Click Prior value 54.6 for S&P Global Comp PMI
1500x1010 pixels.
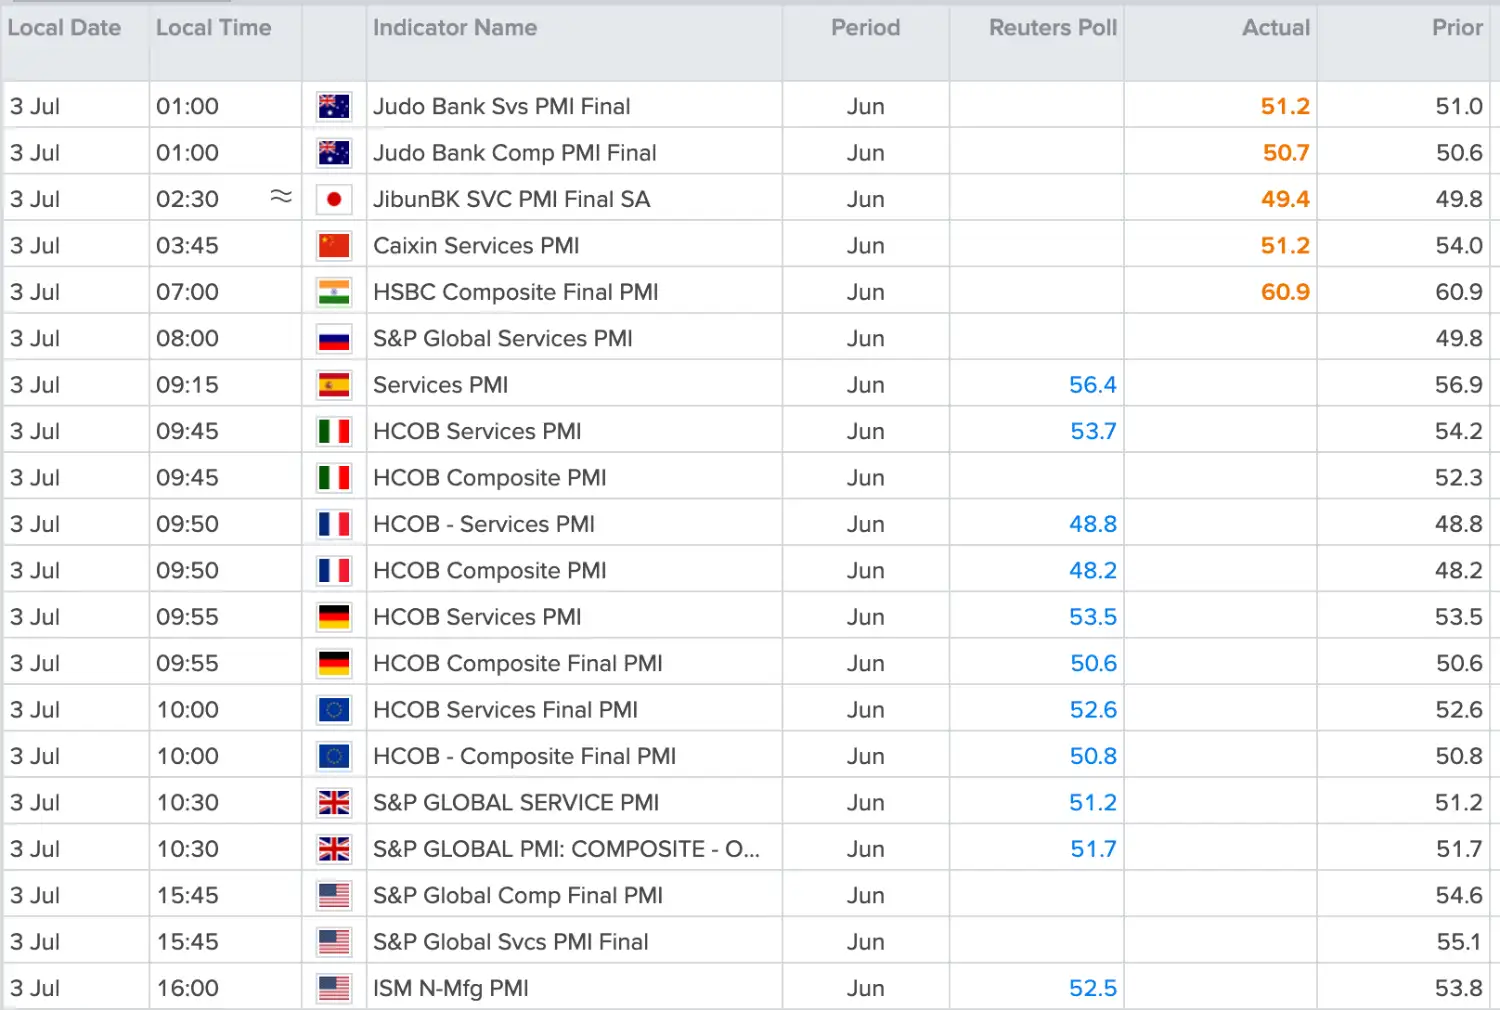(1459, 896)
